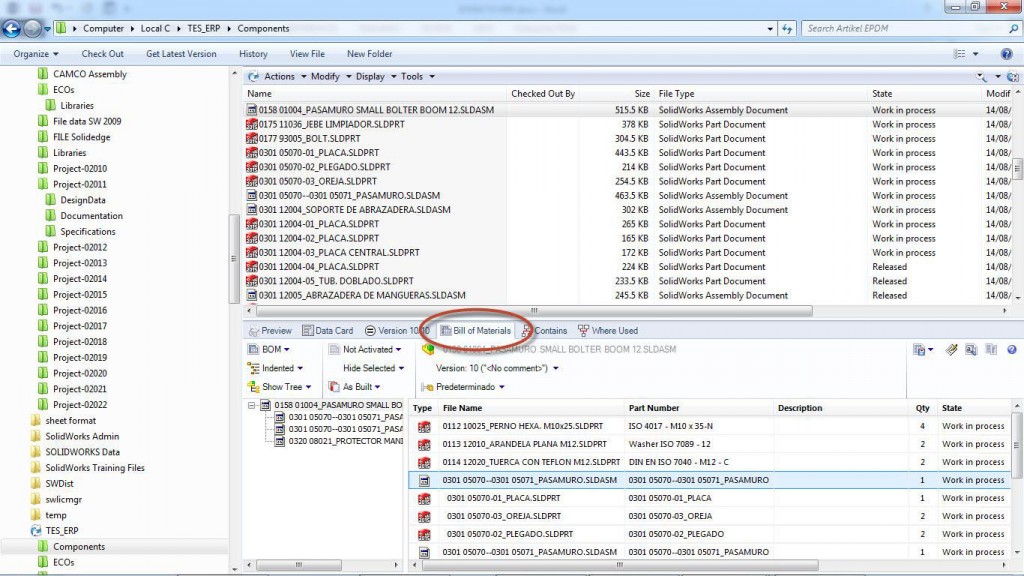Open BOM panel help icon
Screen dimensions: 1024x576
pos(1012,350)
